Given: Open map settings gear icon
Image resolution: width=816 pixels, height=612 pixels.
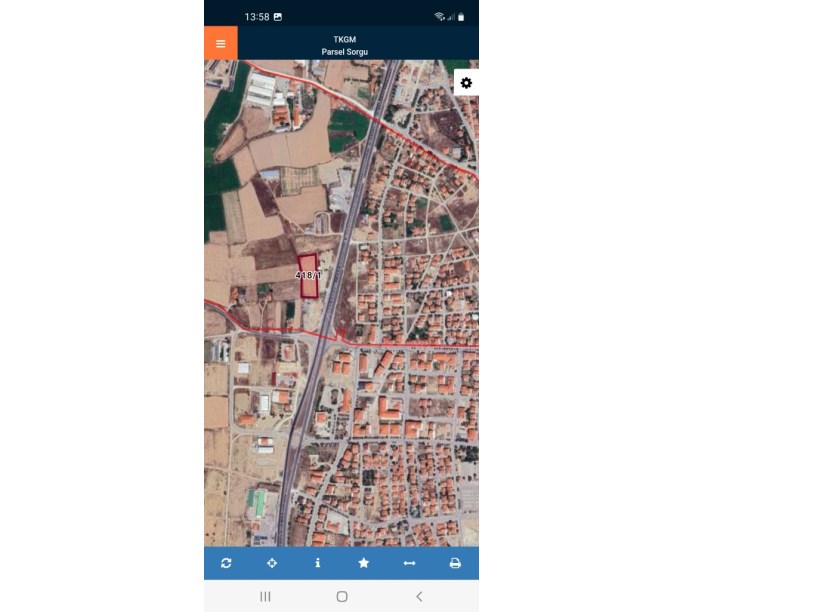Looking at the screenshot, I should [x=466, y=83].
